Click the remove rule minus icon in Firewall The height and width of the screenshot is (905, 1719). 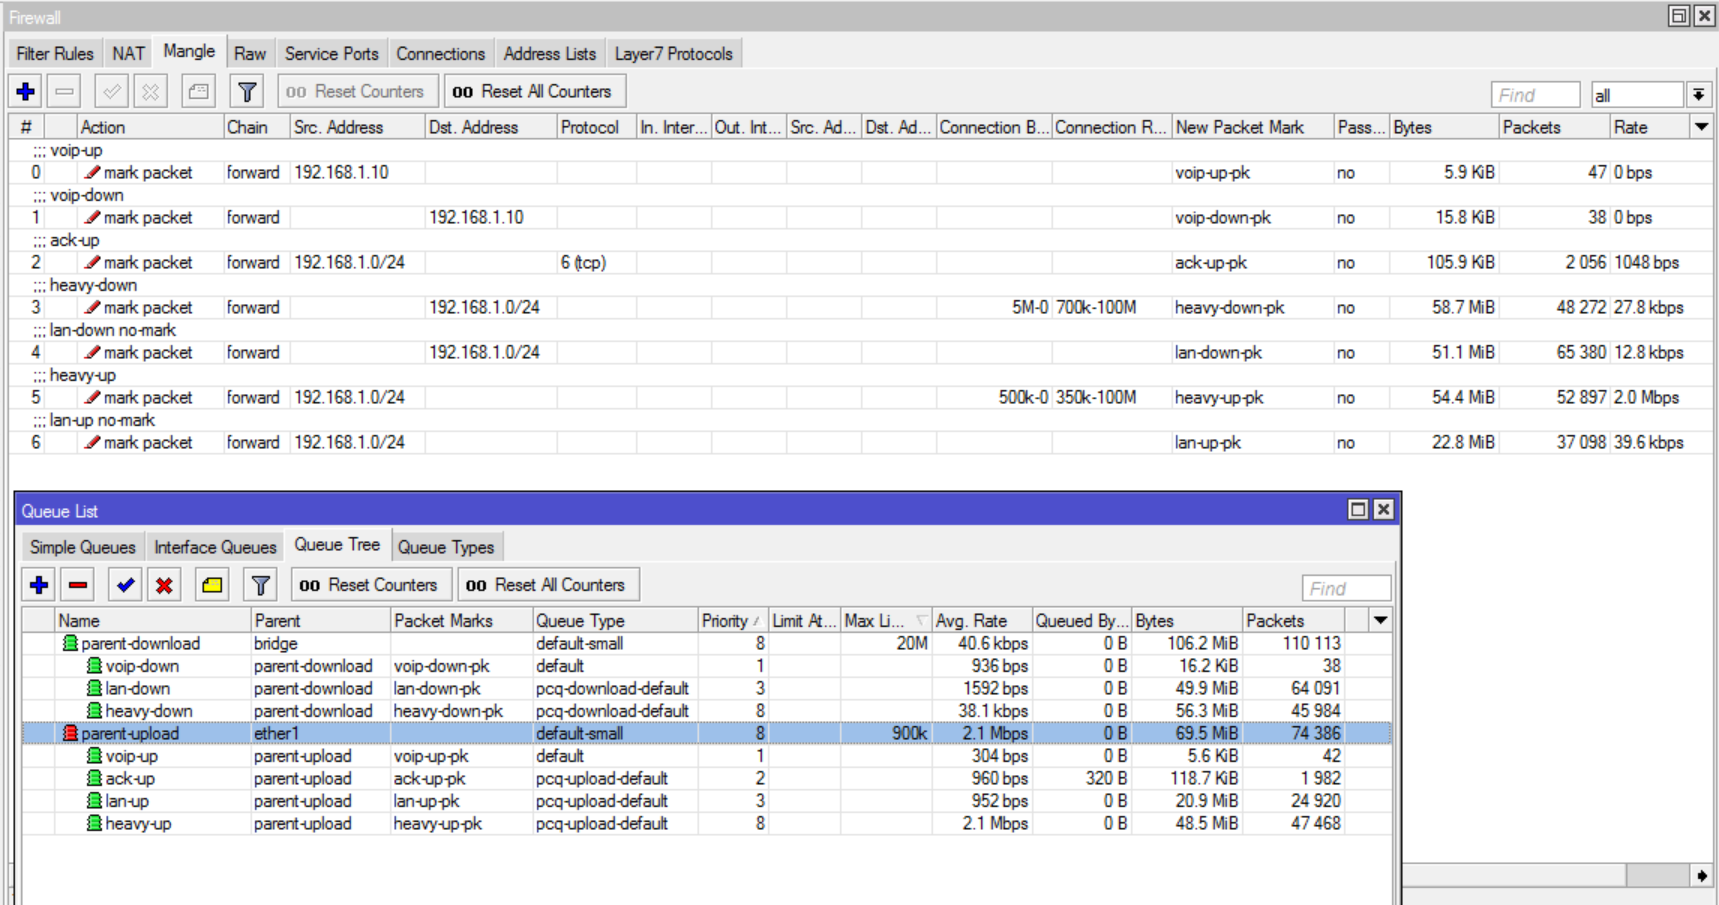[64, 92]
